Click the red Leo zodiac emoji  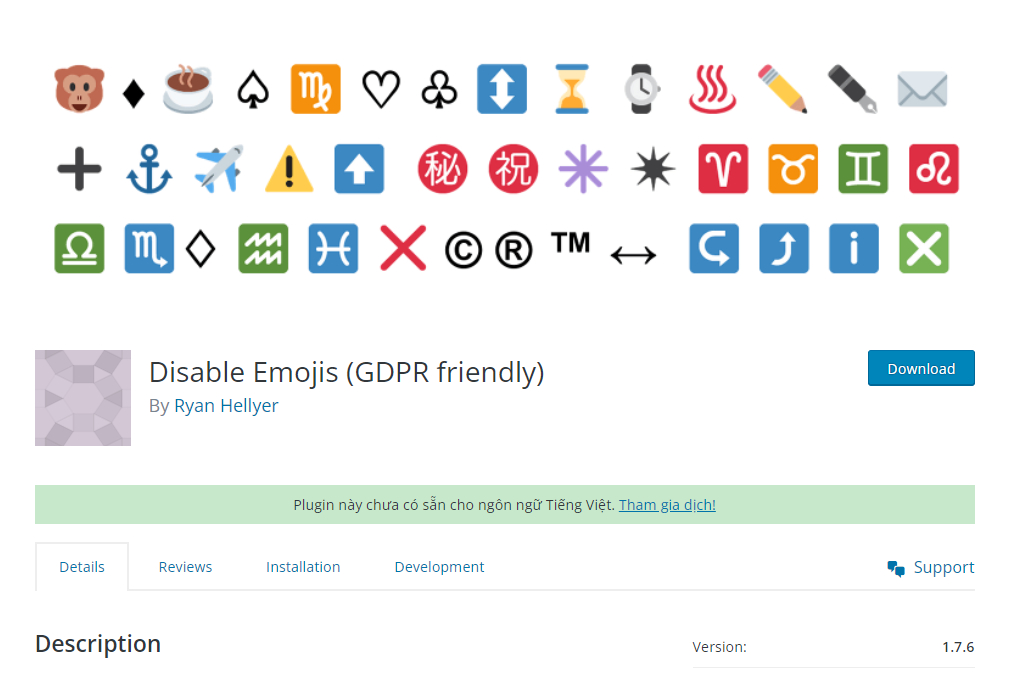click(934, 169)
